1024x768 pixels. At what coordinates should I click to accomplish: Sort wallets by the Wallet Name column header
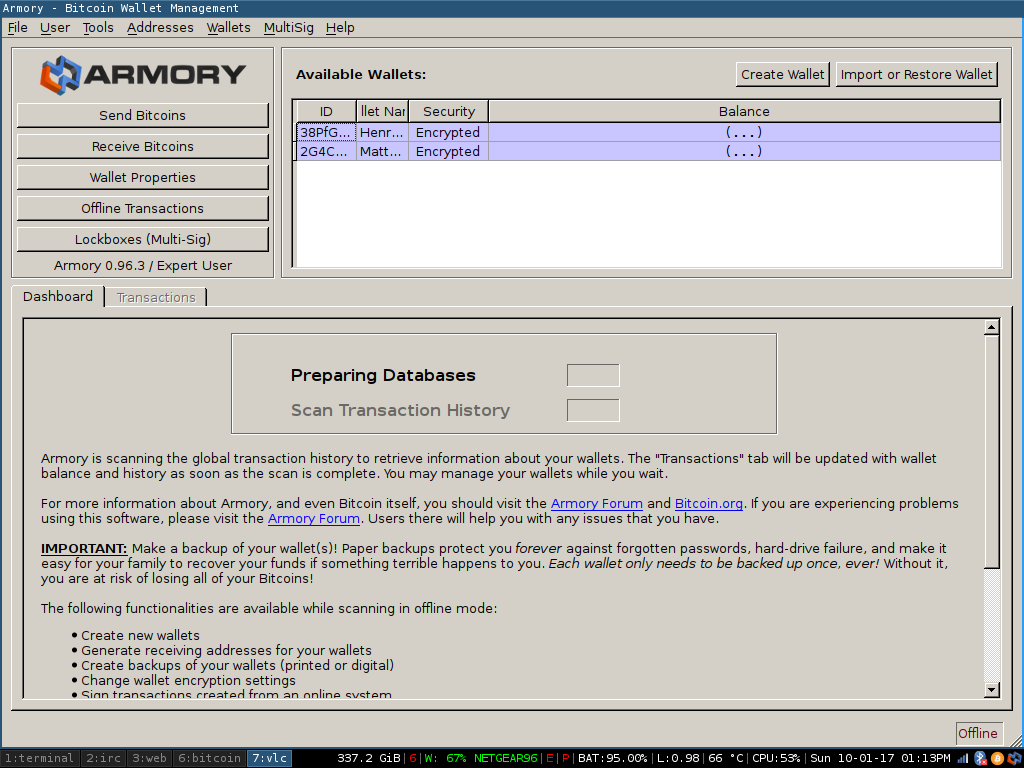[383, 112]
